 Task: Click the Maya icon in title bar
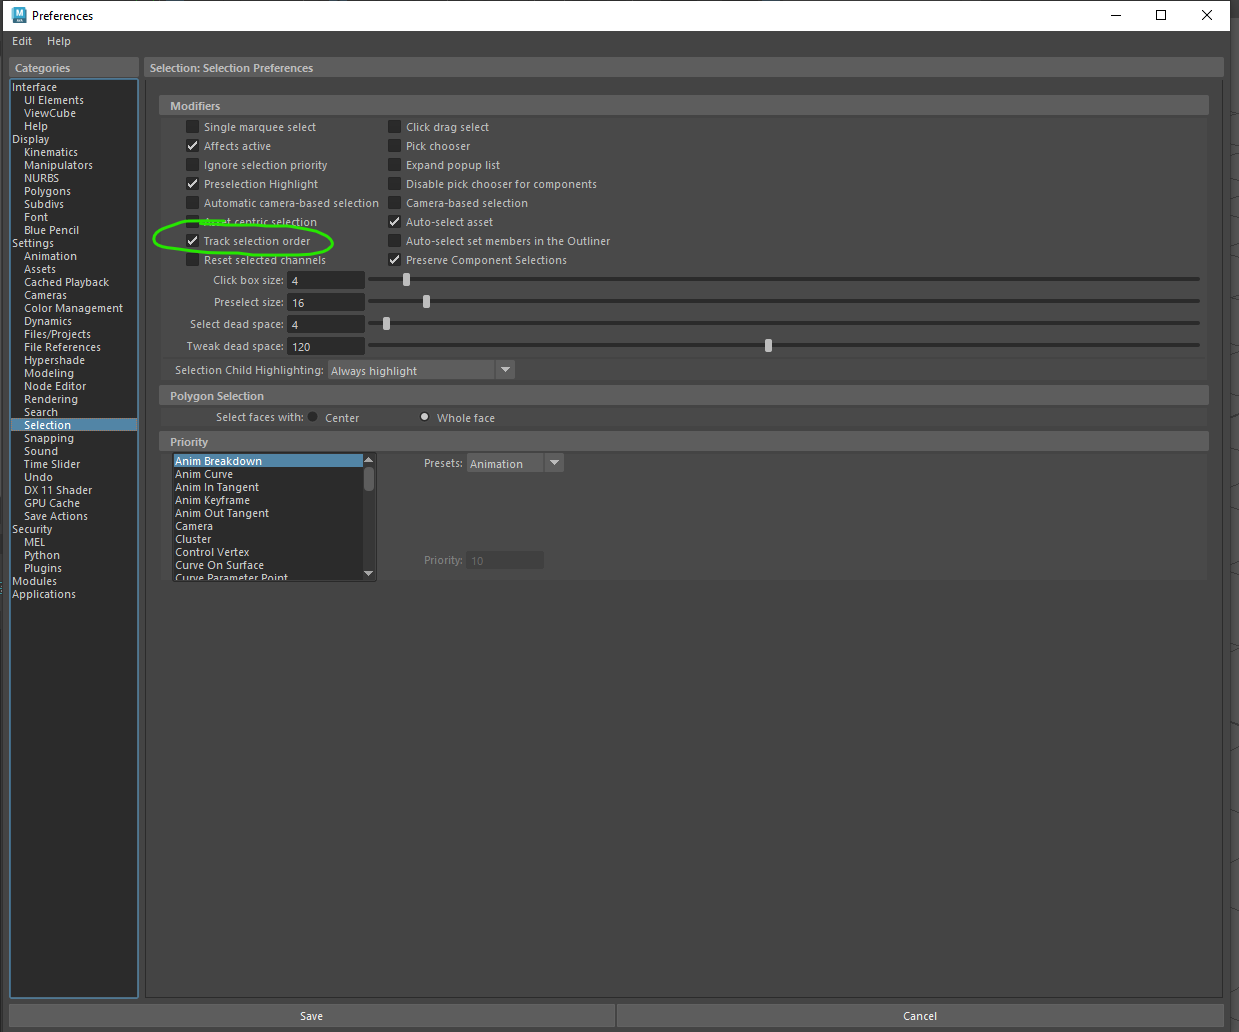coord(18,15)
